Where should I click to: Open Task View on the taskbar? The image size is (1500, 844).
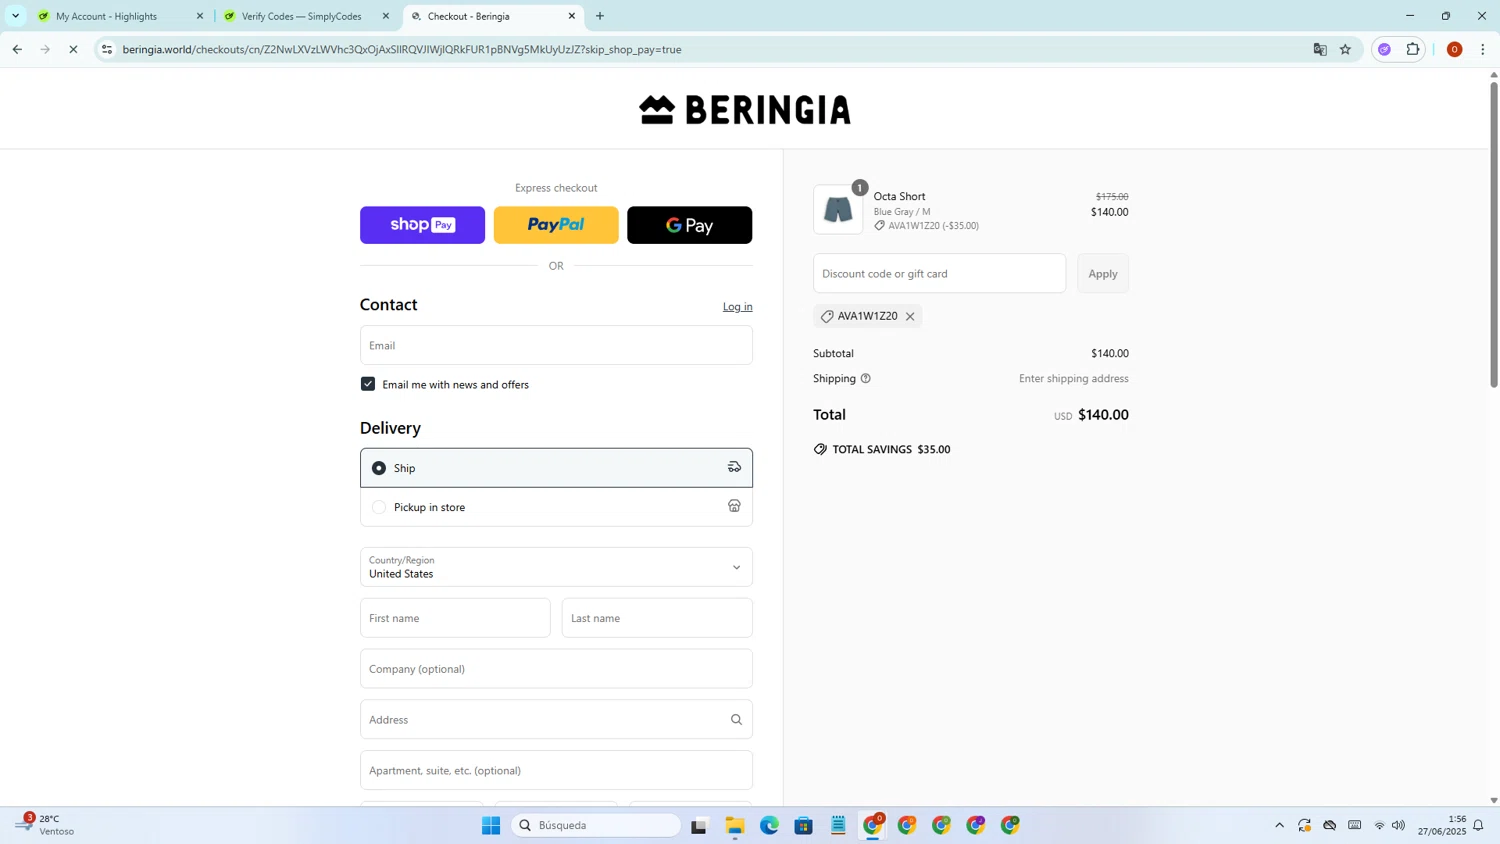[x=699, y=825]
